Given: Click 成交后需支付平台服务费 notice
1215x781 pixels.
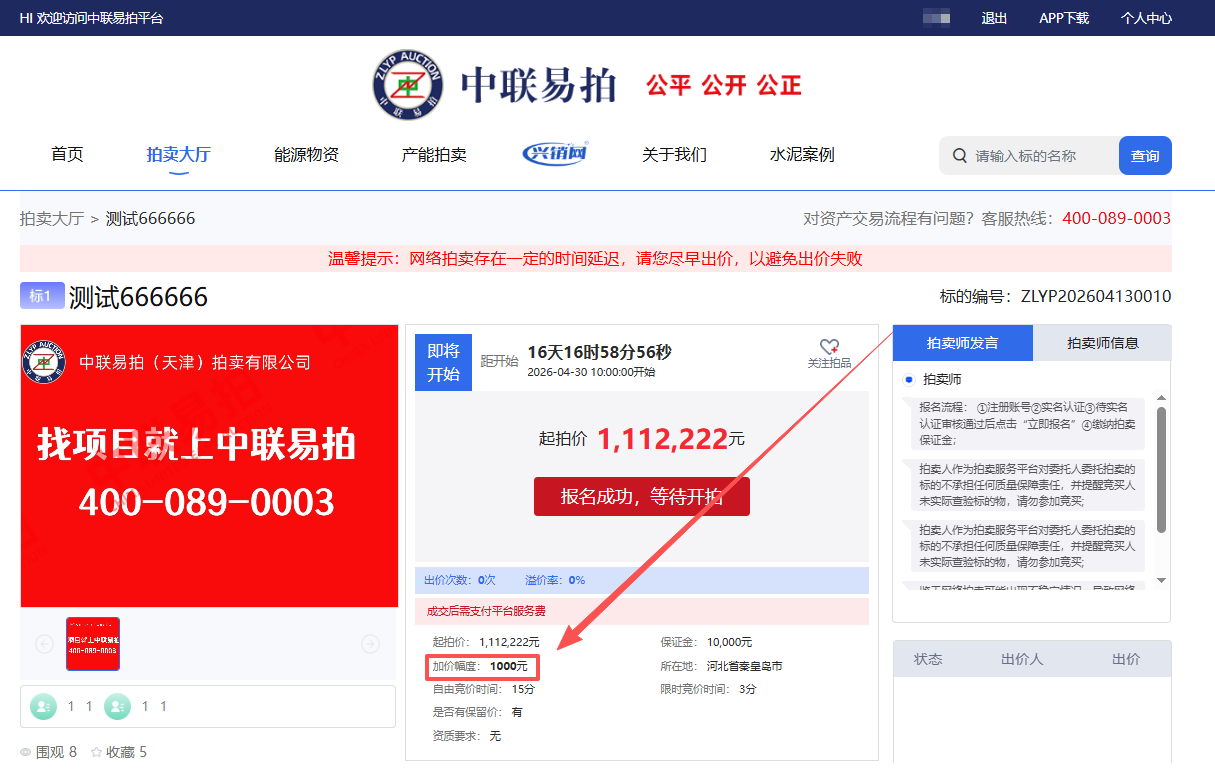Looking at the screenshot, I should pyautogui.click(x=486, y=611).
